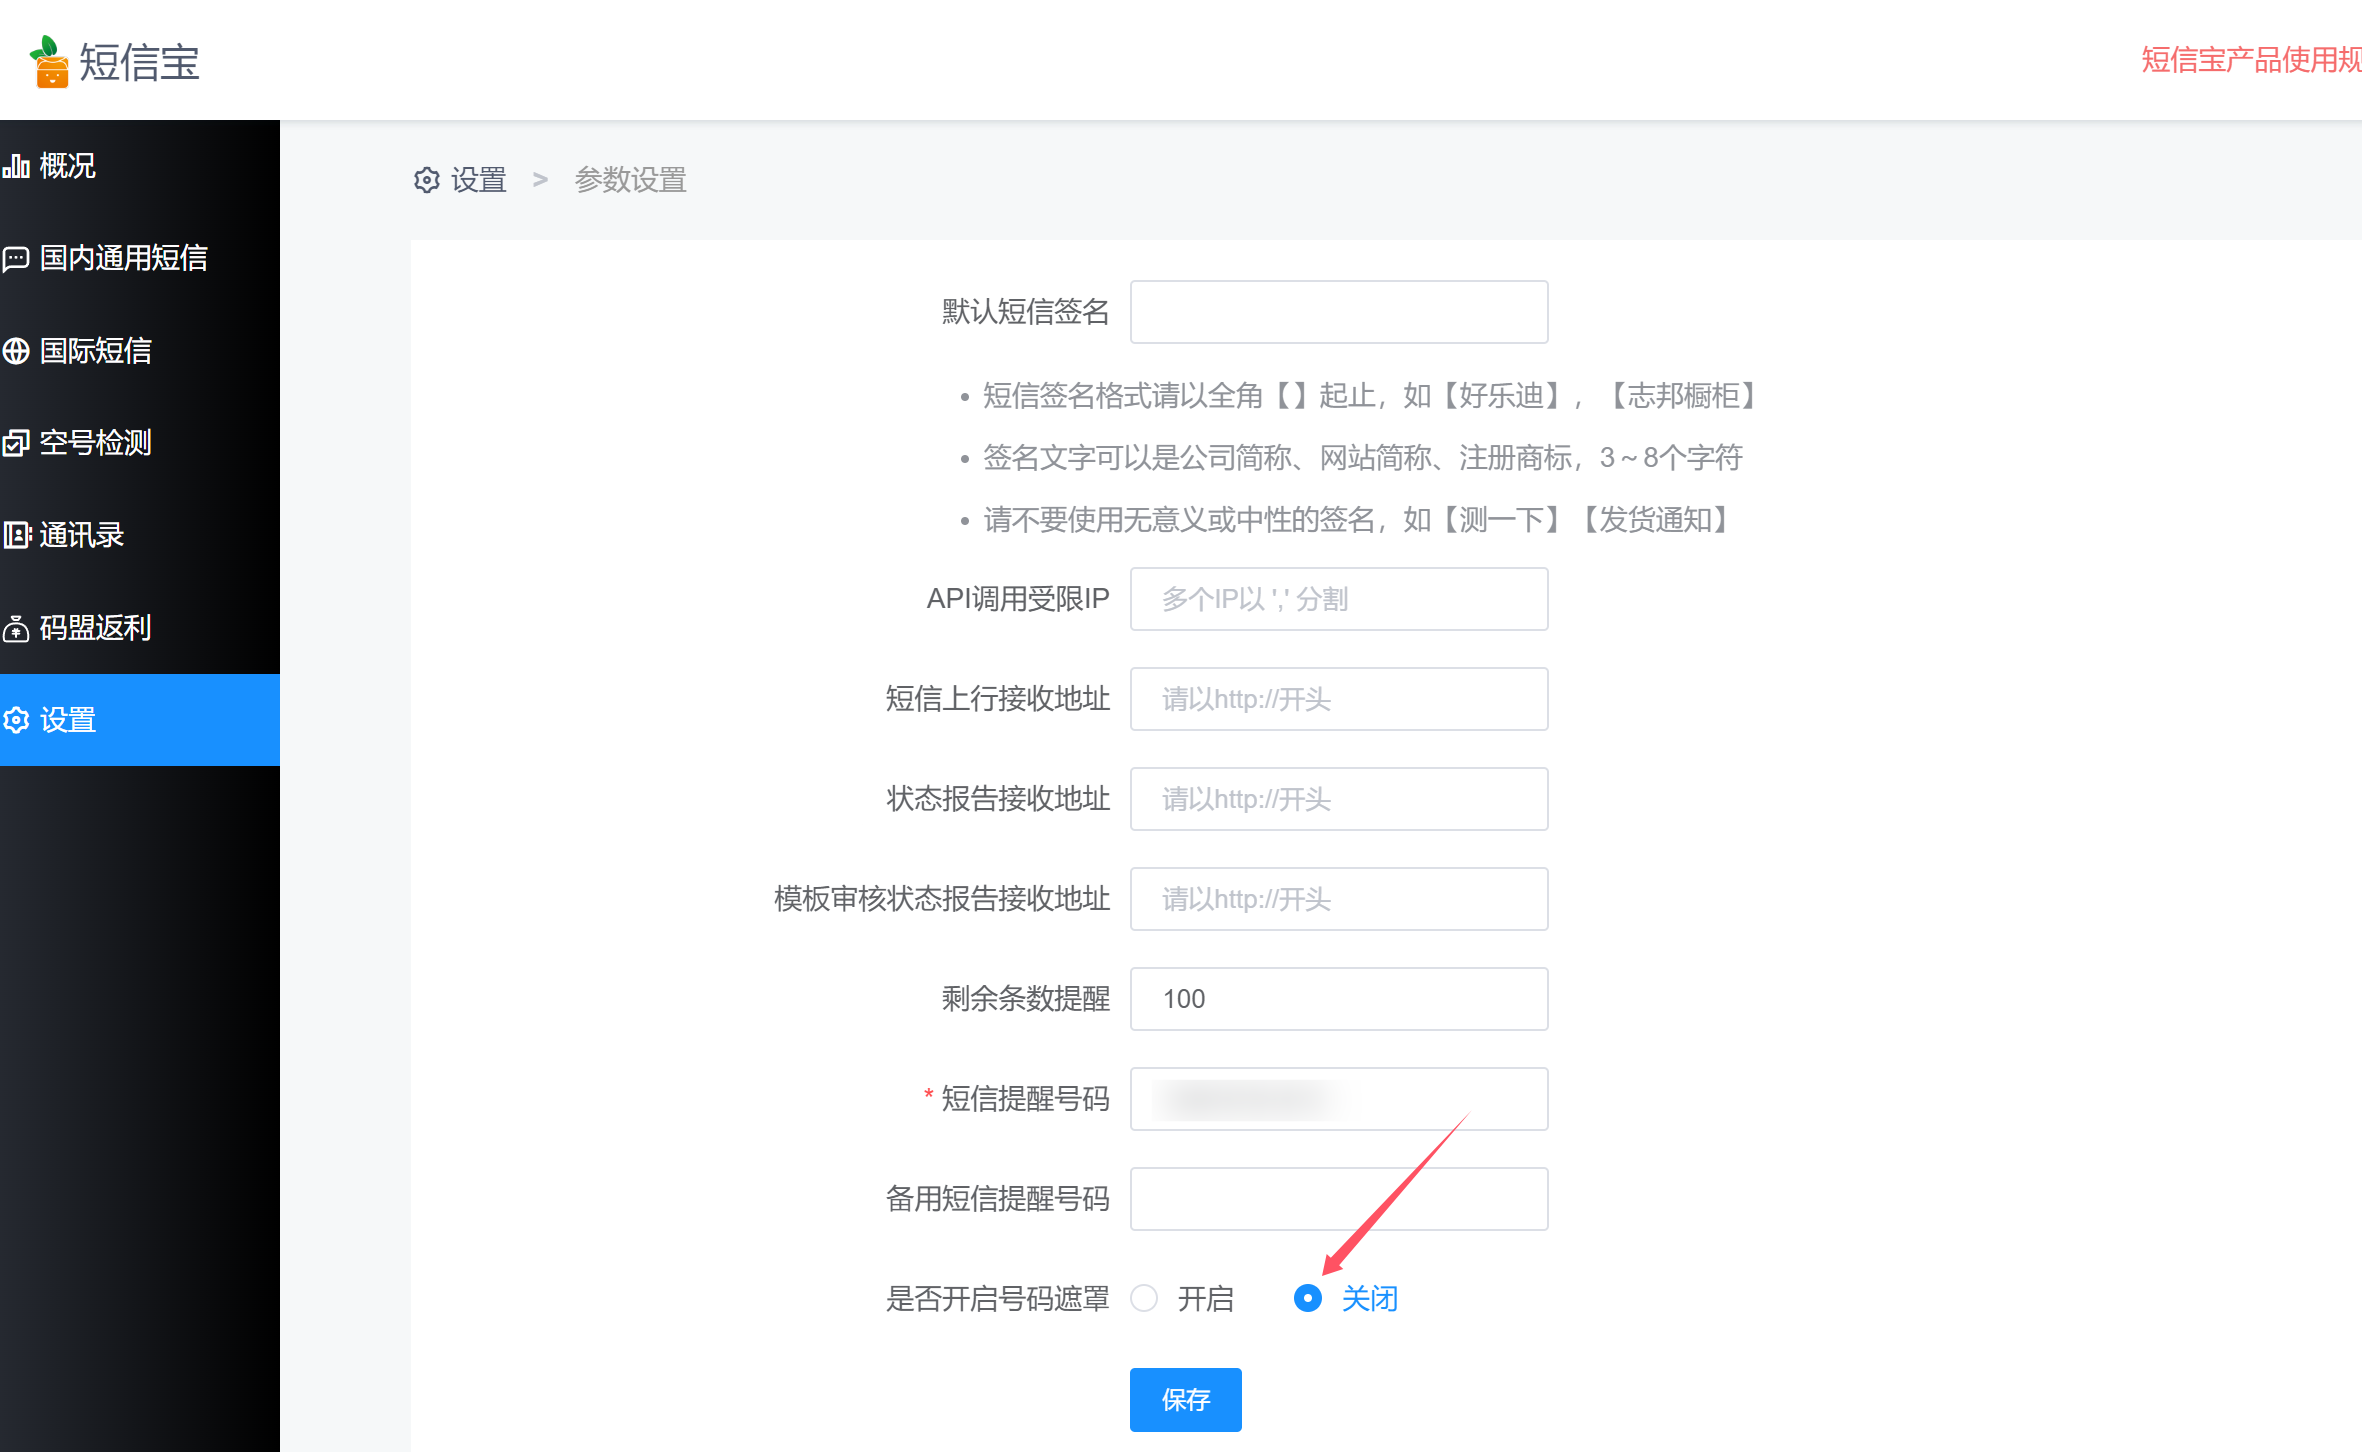The width and height of the screenshot is (2362, 1452).
Task: Select the 关闭 radio button
Action: coord(1307,1298)
